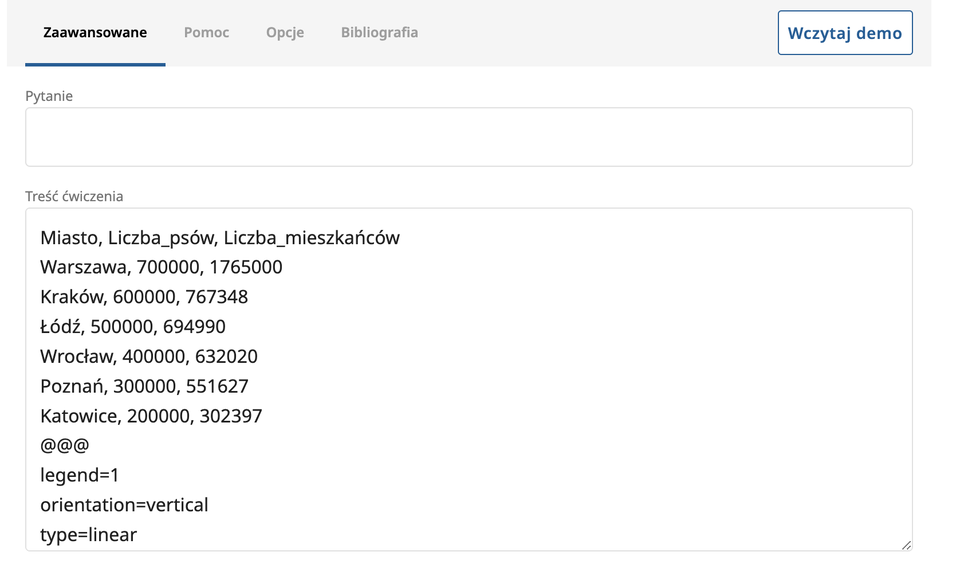Grab the textarea resize handle corner
The height and width of the screenshot is (587, 960).
point(906,544)
